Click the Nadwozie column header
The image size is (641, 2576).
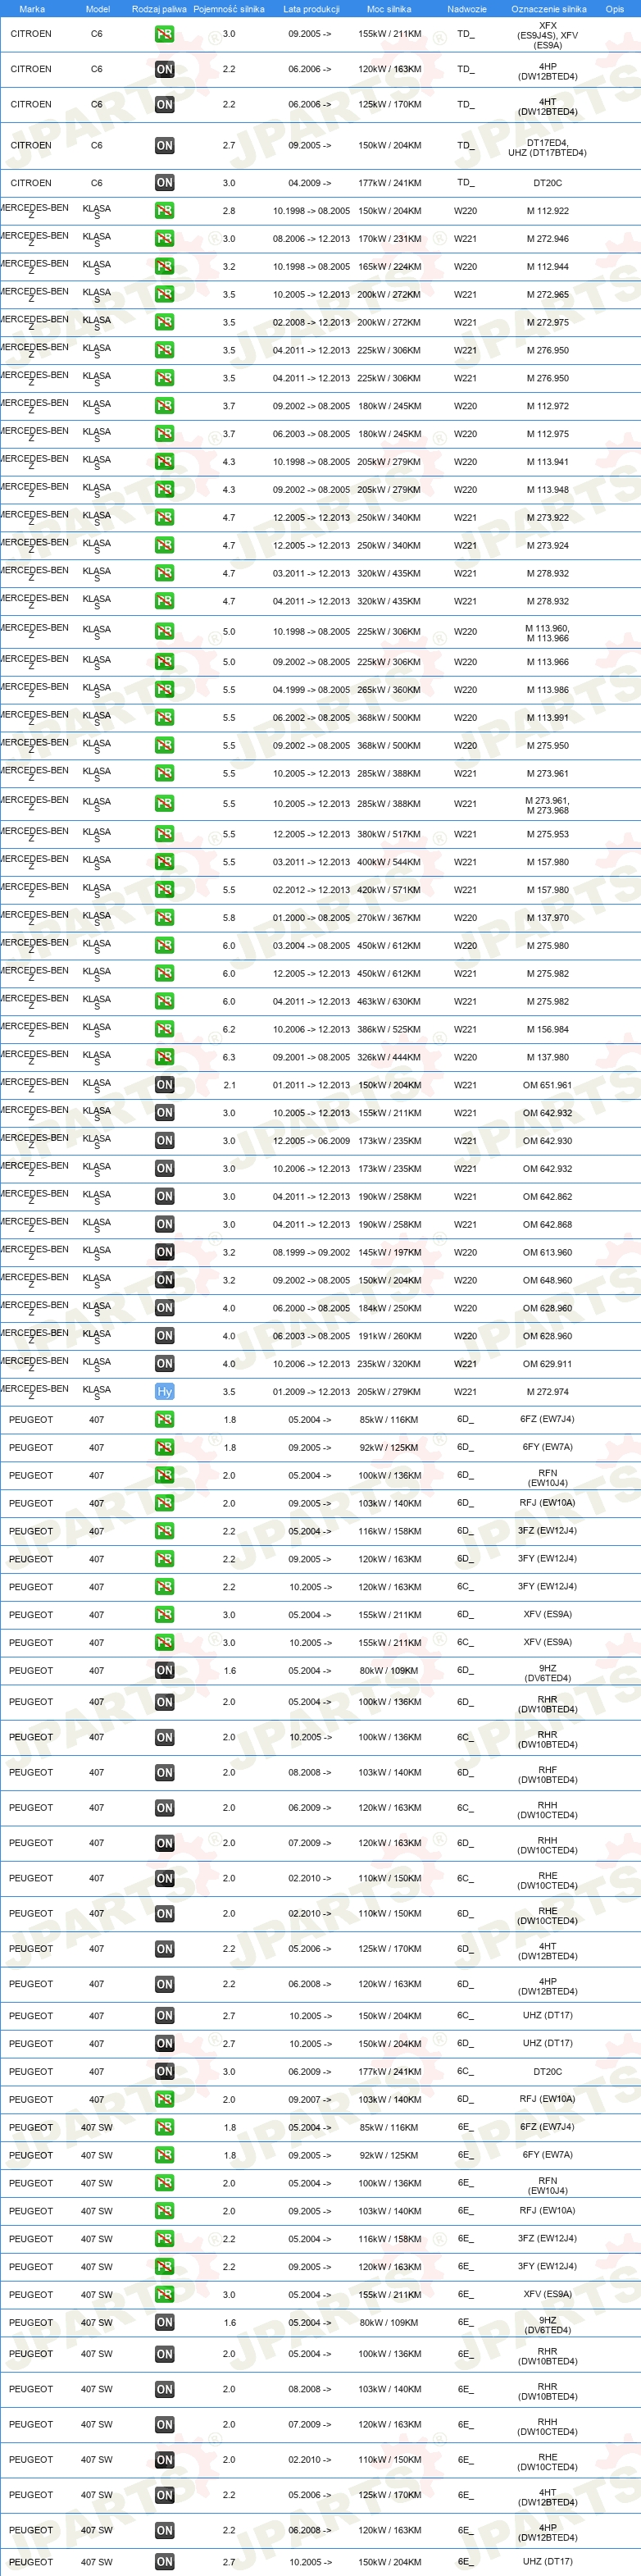467,9
